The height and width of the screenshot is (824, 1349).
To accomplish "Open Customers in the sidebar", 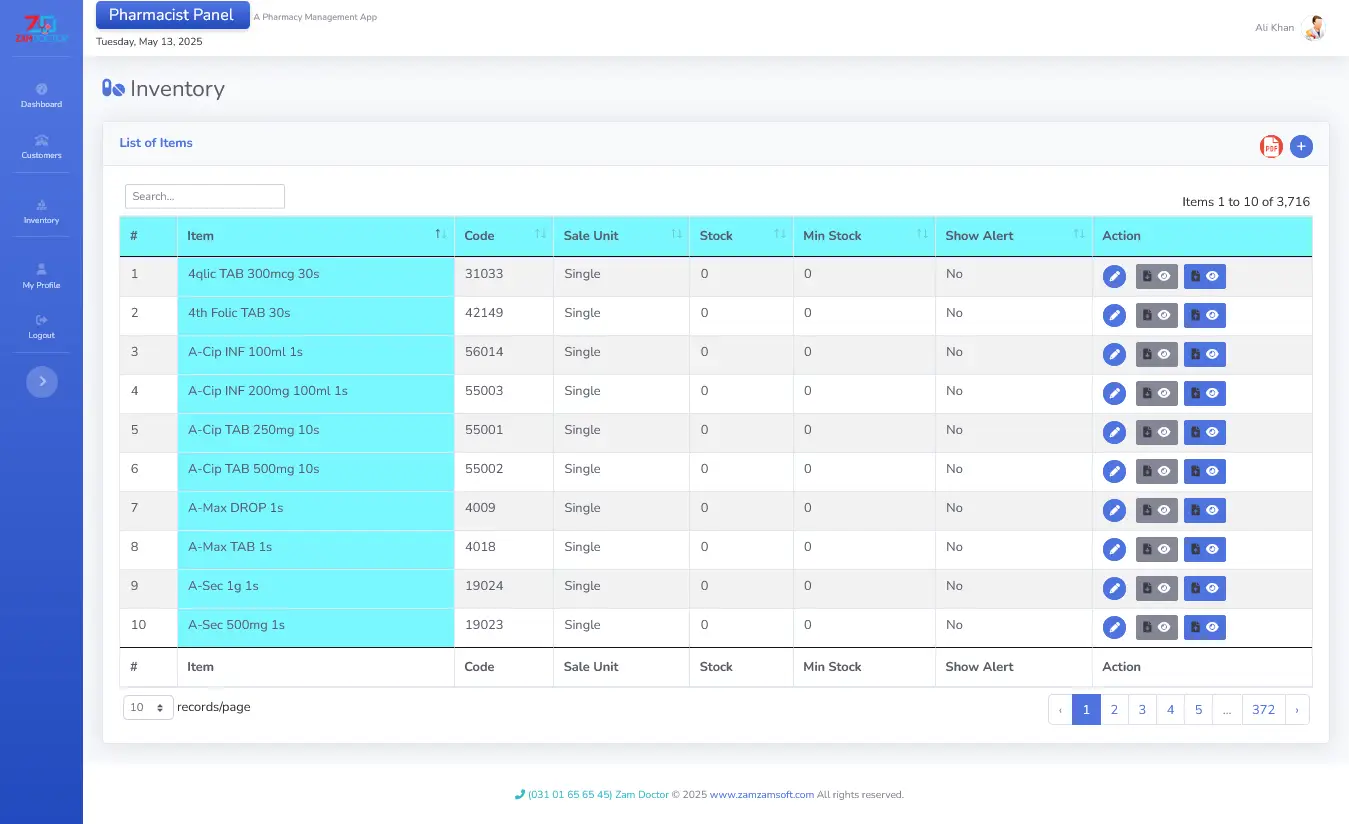I will pos(41,147).
